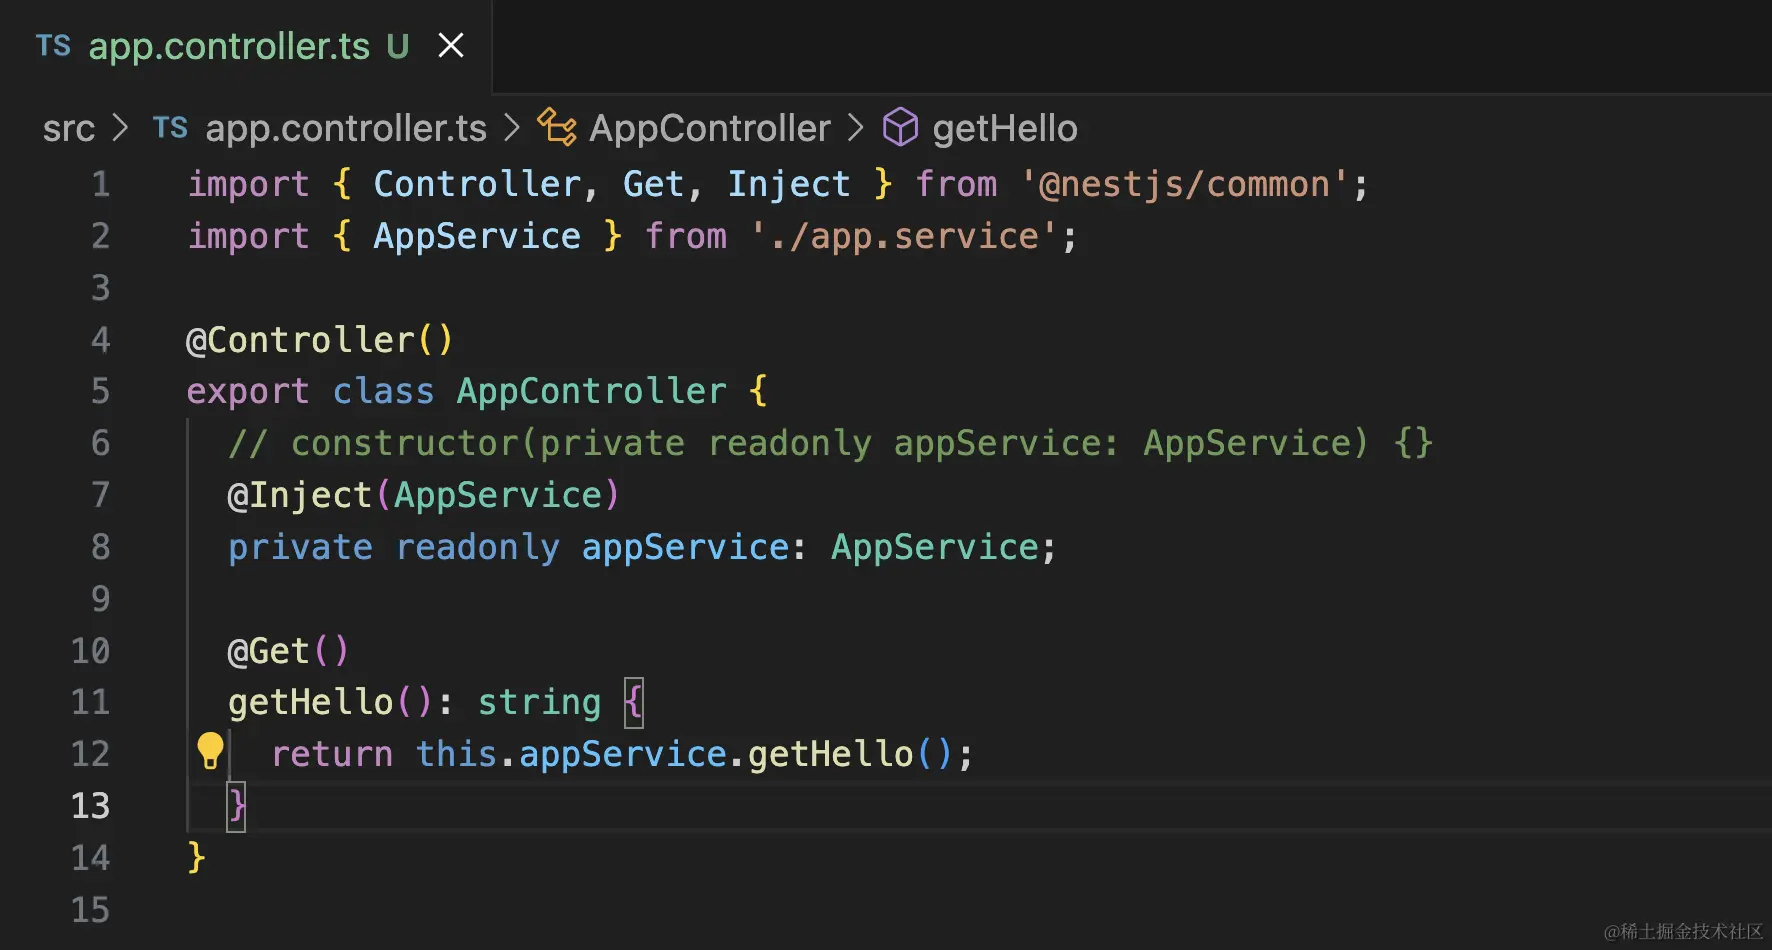1772x950 pixels.
Task: Click line number 11 in gutter
Action: (90, 702)
